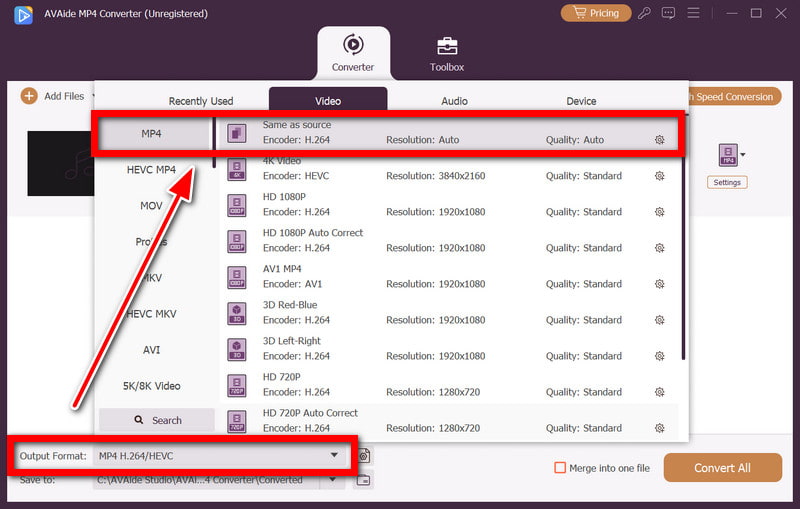
Task: Switch to the Converter tab
Action: [x=353, y=53]
